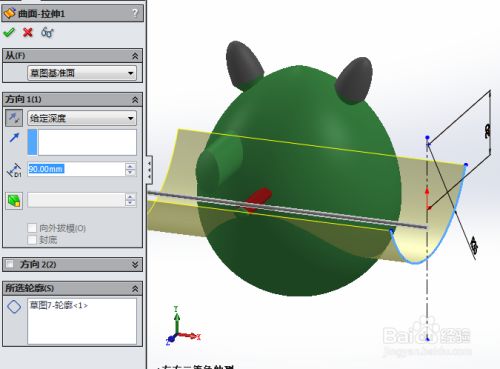
Task: Toggle detailed preview glasses icon
Action: point(47,32)
